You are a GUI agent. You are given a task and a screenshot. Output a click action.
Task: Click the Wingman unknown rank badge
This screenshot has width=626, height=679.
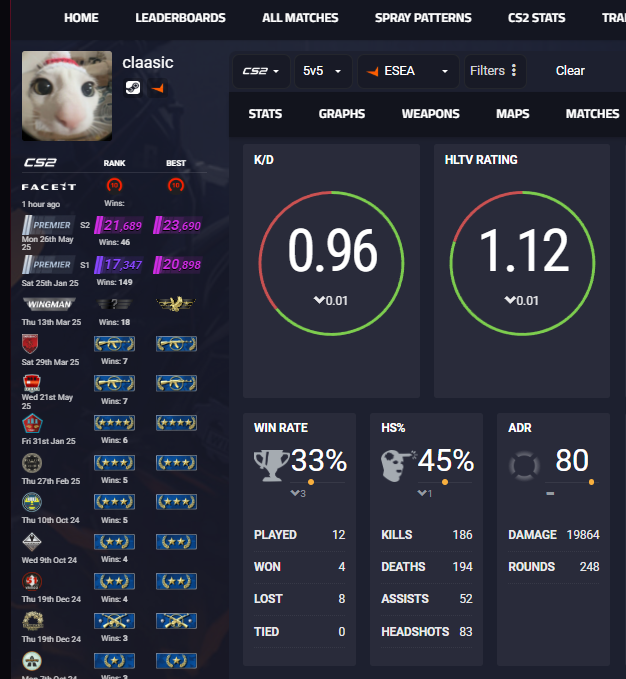coord(114,304)
